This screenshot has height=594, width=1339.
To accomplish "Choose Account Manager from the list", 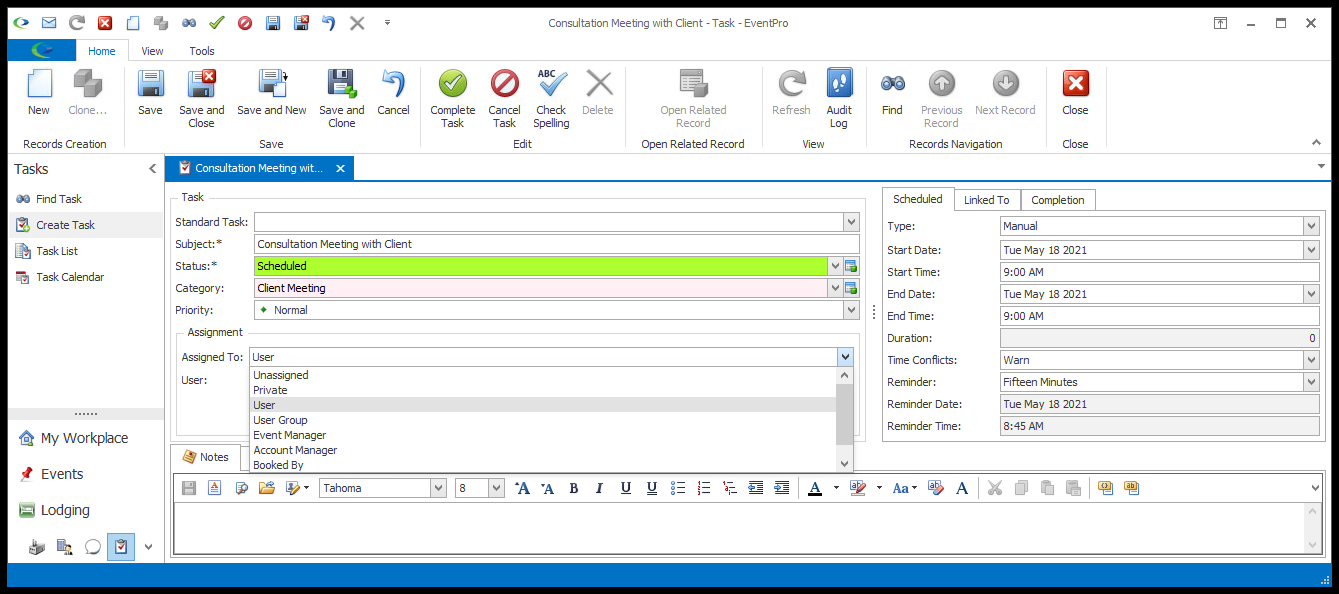I will click(x=542, y=450).
